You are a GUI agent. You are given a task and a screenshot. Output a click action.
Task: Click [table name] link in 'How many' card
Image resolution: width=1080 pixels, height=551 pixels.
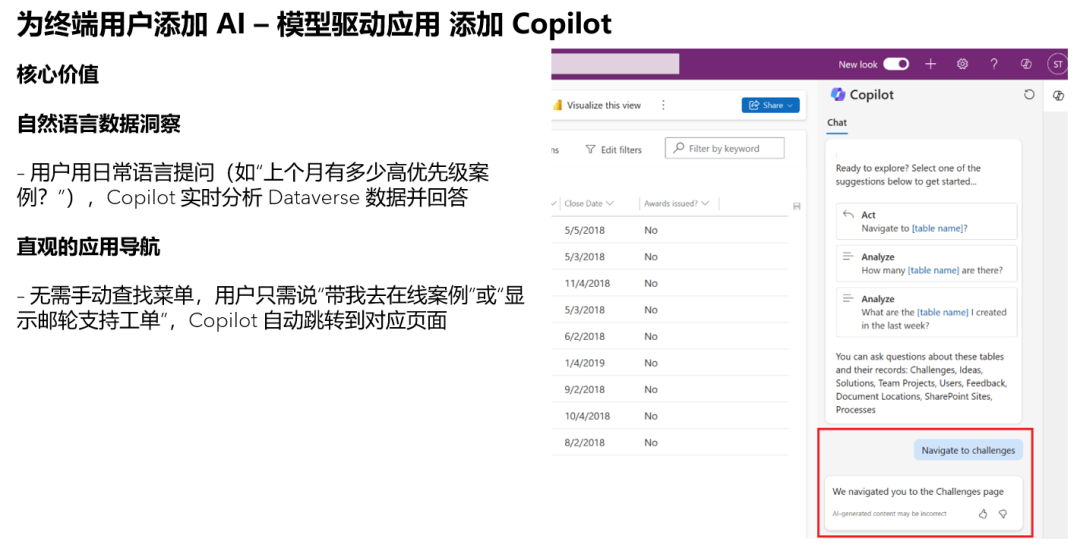point(933,271)
